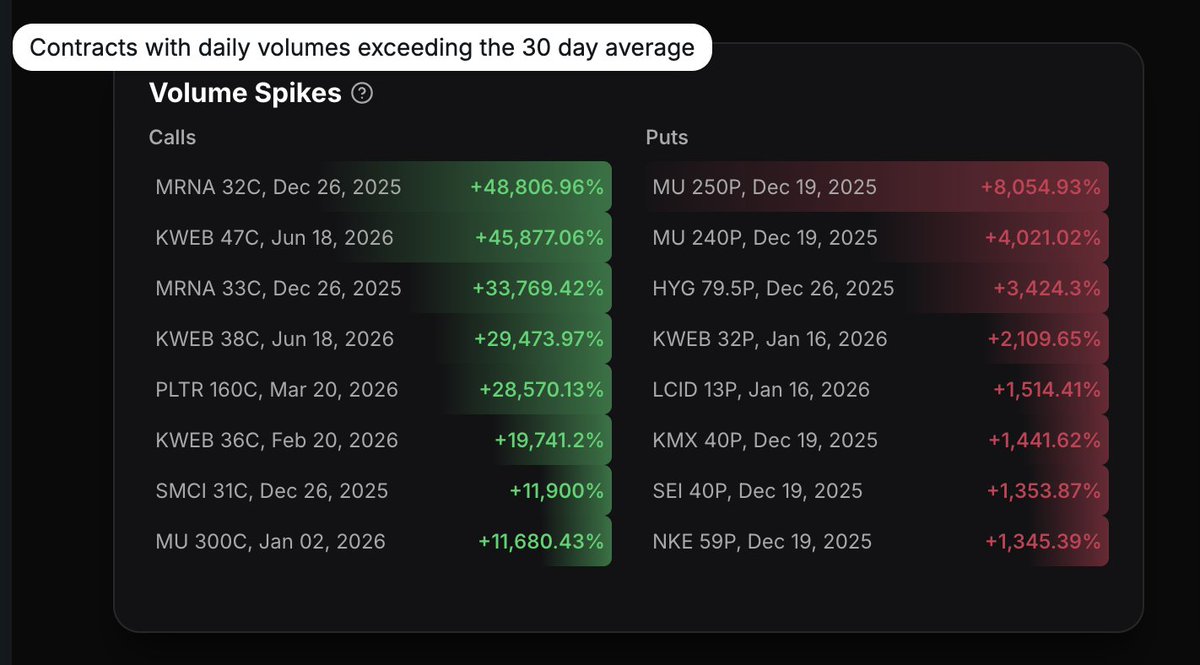Viewport: 1200px width, 665px height.
Task: Click the +1,441.62% value
Action: 1045,440
